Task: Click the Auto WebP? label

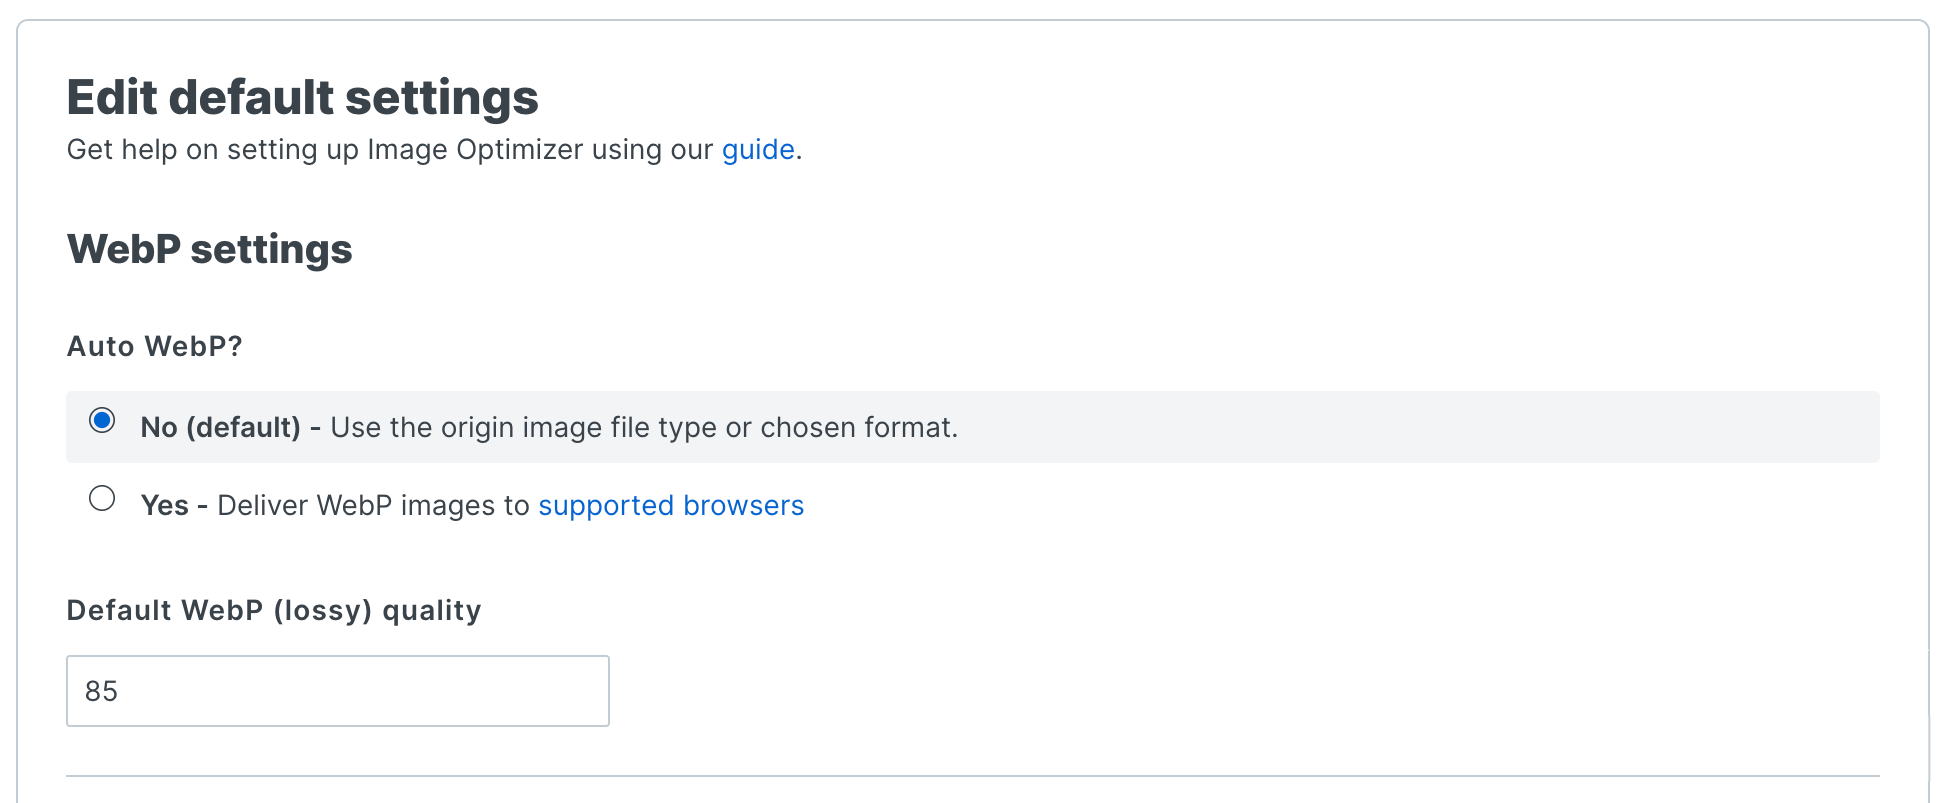Action: [154, 346]
